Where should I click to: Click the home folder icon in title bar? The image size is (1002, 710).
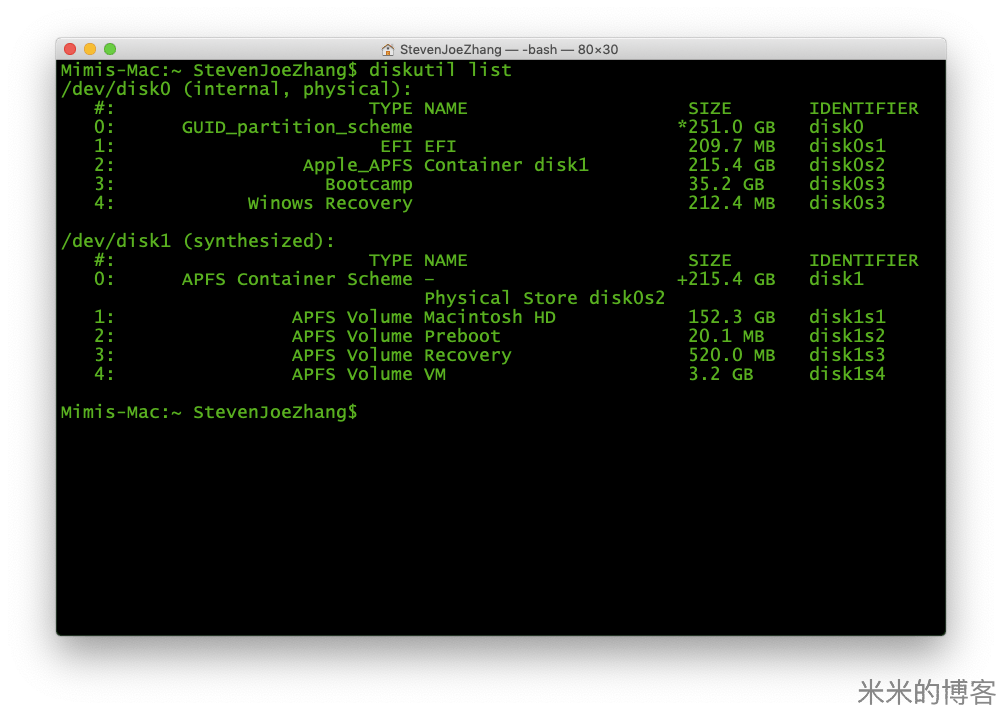[388, 49]
